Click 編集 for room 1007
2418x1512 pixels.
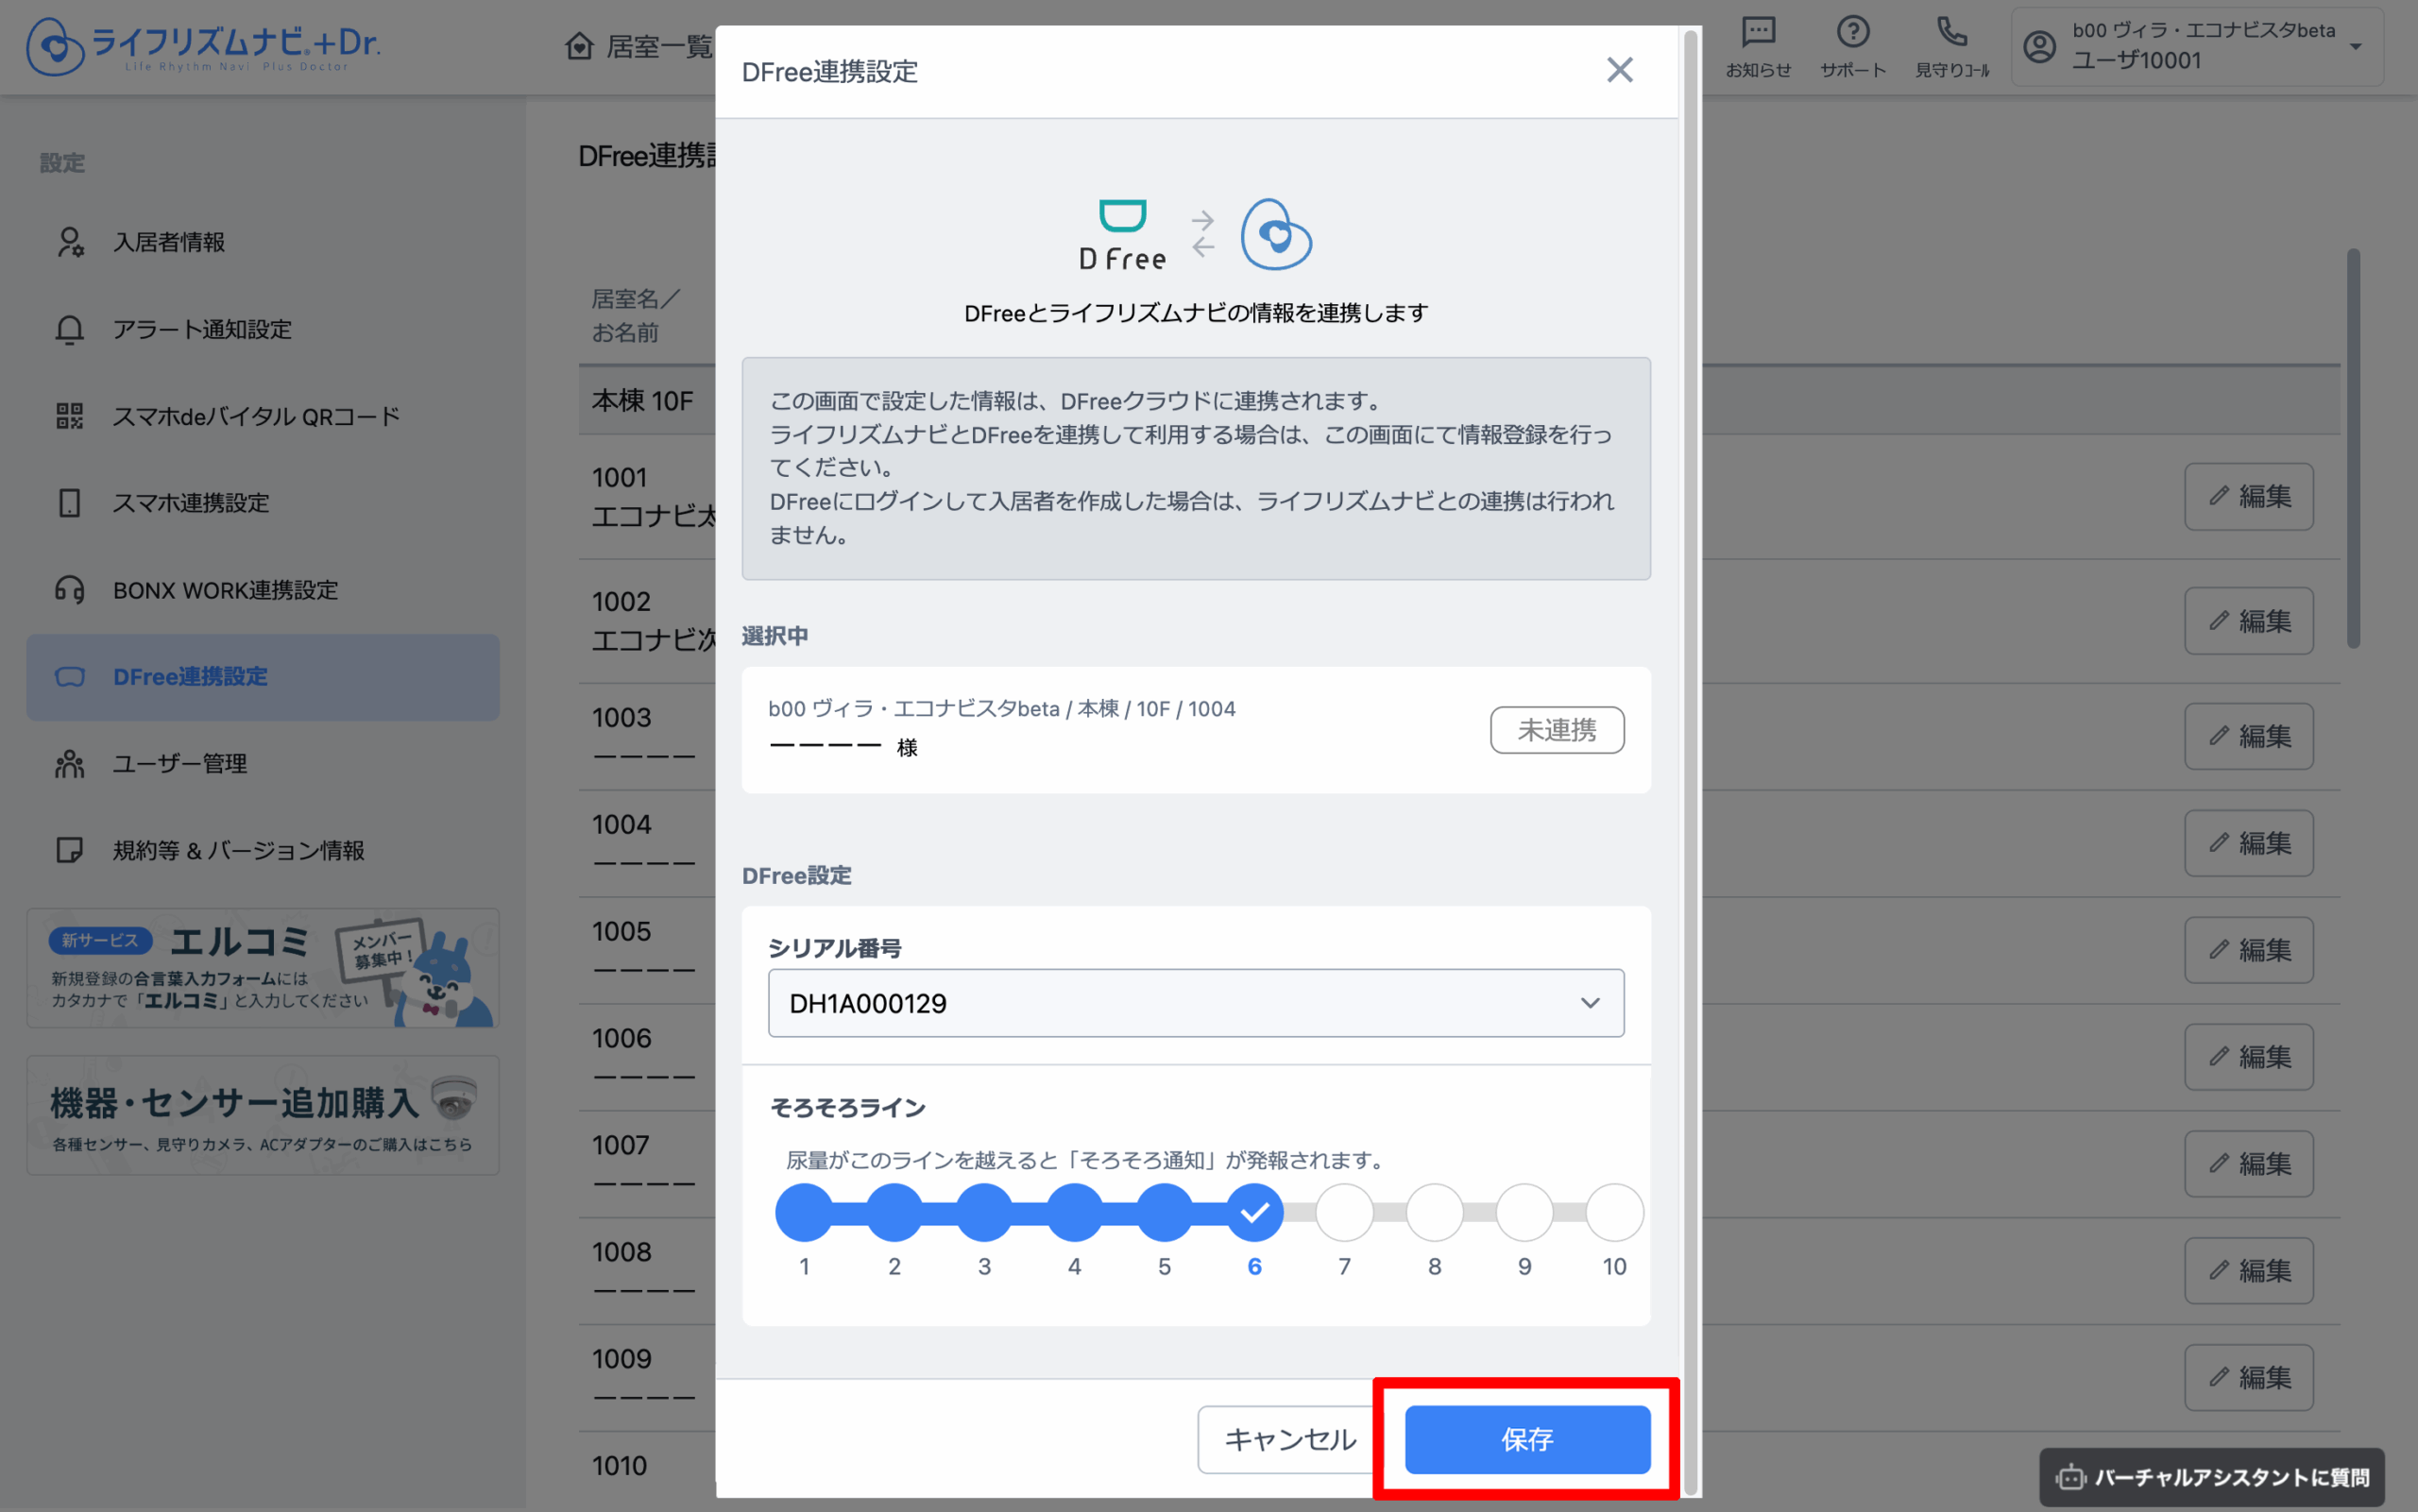[2248, 1164]
